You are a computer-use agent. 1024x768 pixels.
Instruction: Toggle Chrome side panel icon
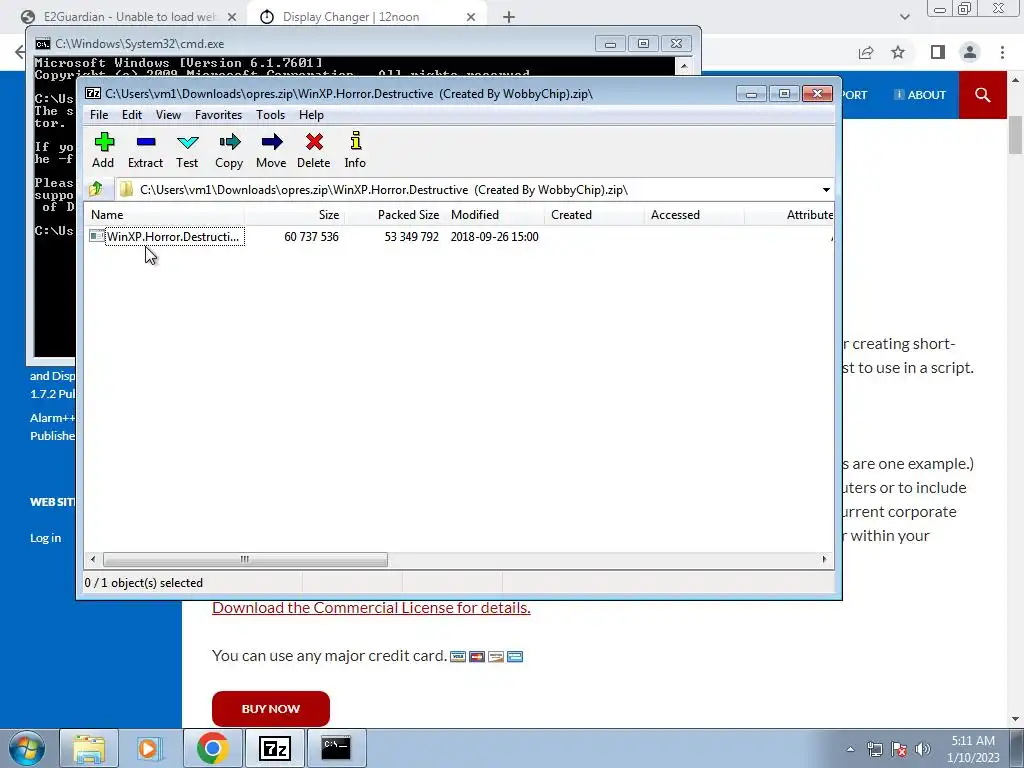point(938,52)
